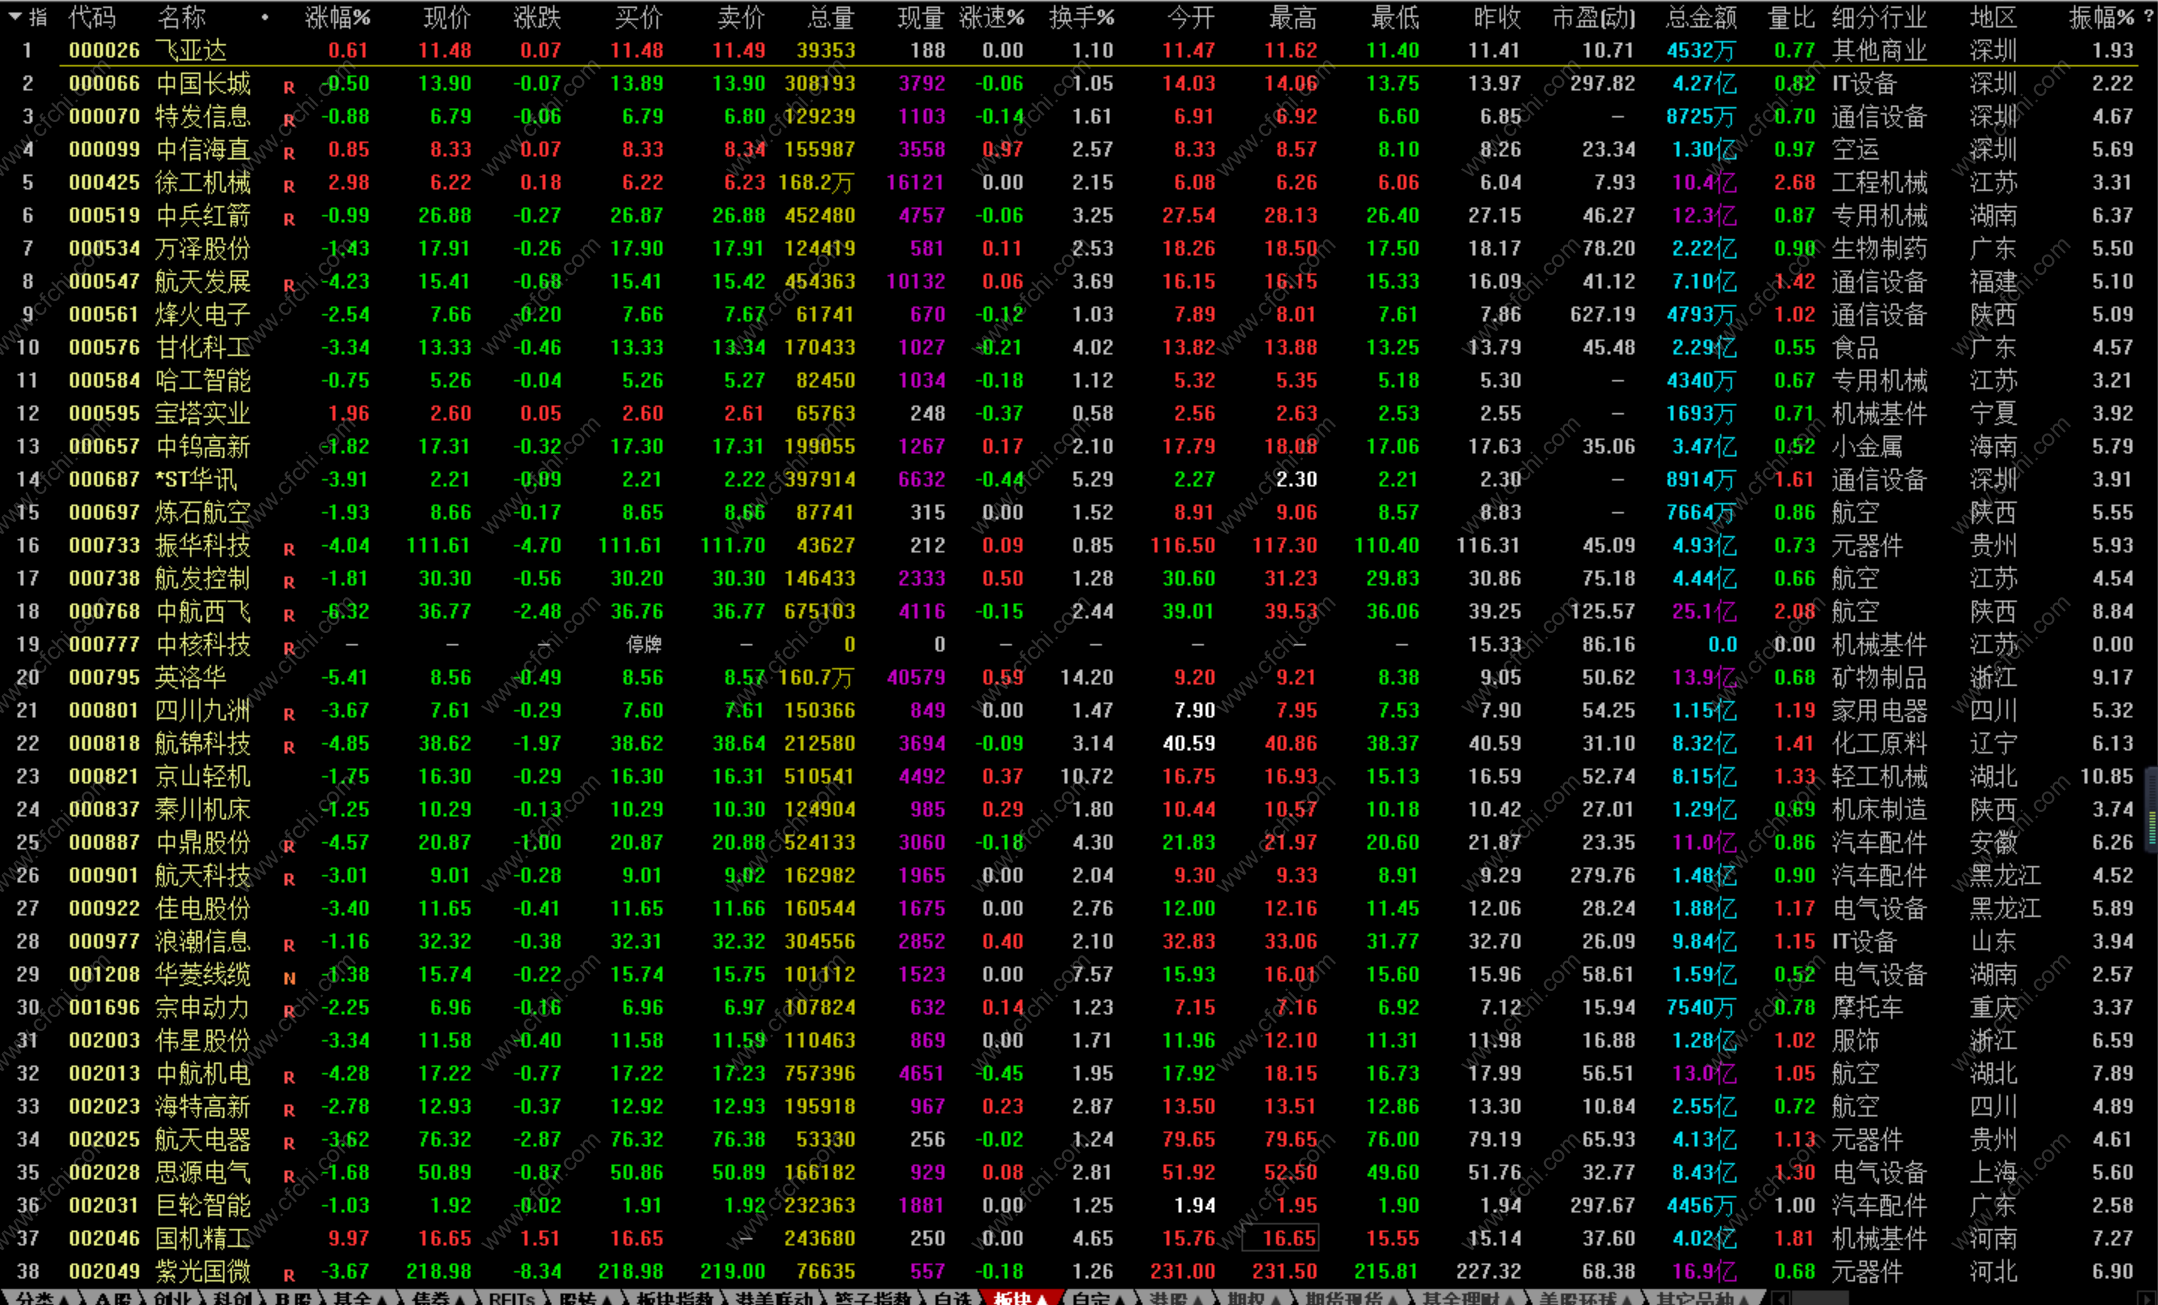The width and height of the screenshot is (2158, 1305).
Task: Click the R marker beside 振华科技
Action: pos(289,550)
